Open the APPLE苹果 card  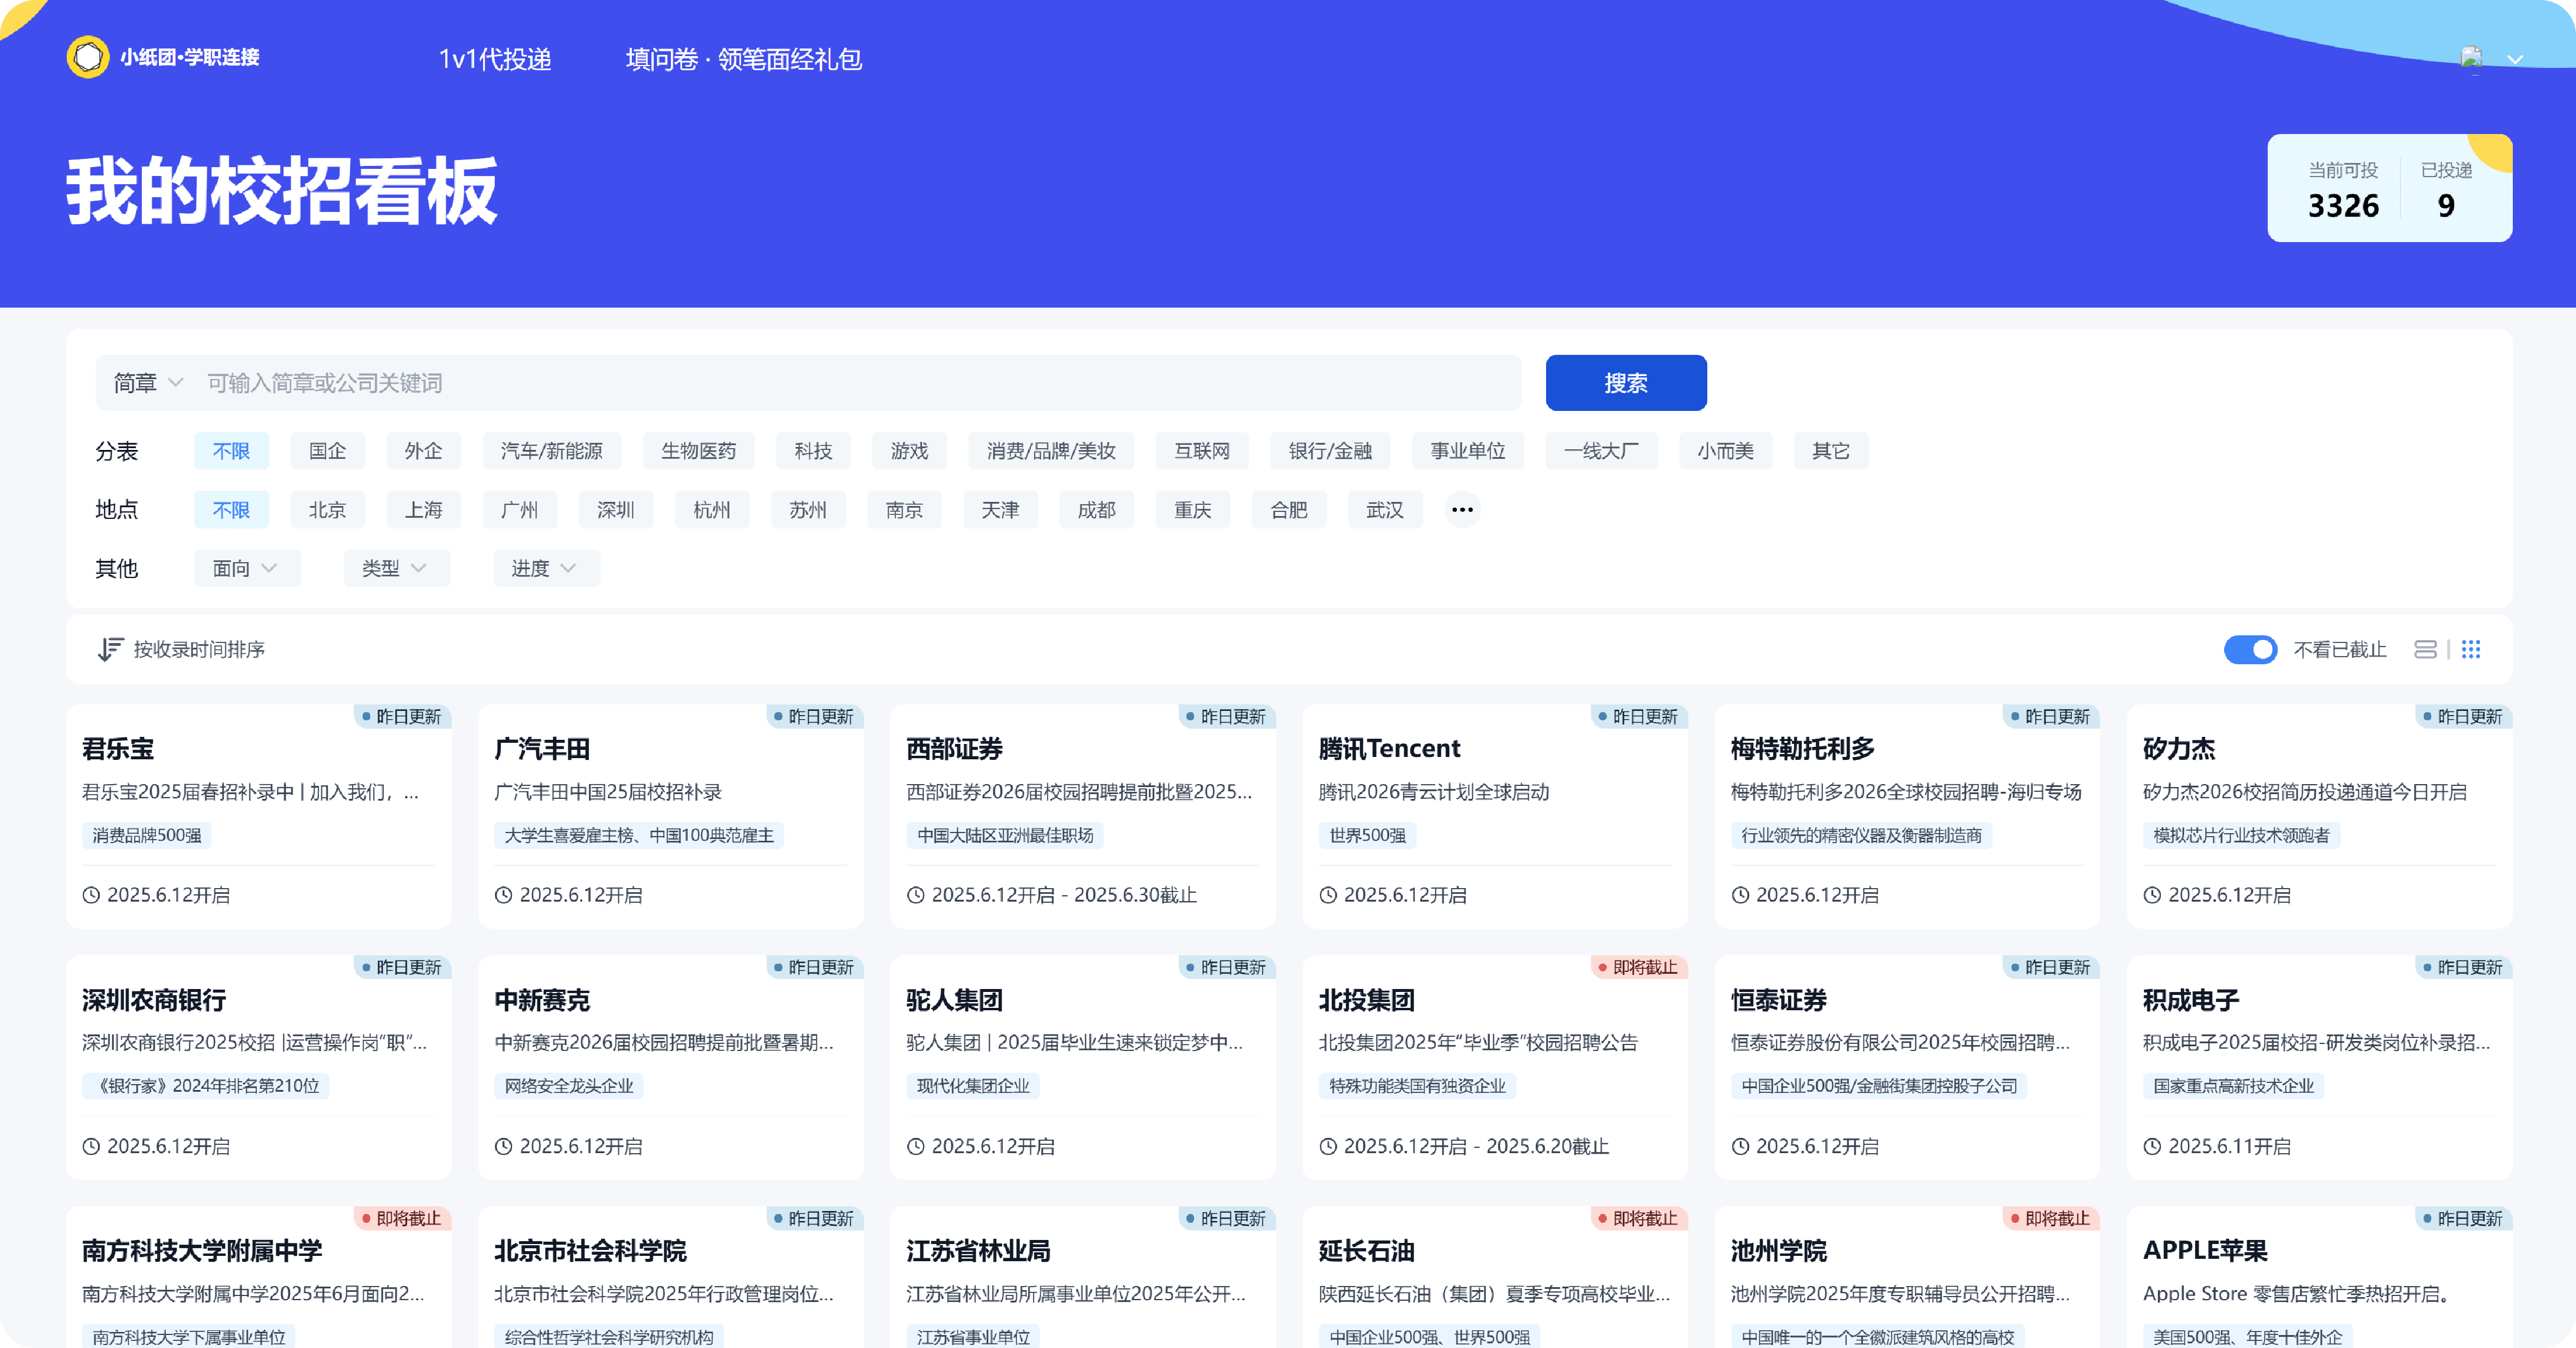click(x=2319, y=1277)
